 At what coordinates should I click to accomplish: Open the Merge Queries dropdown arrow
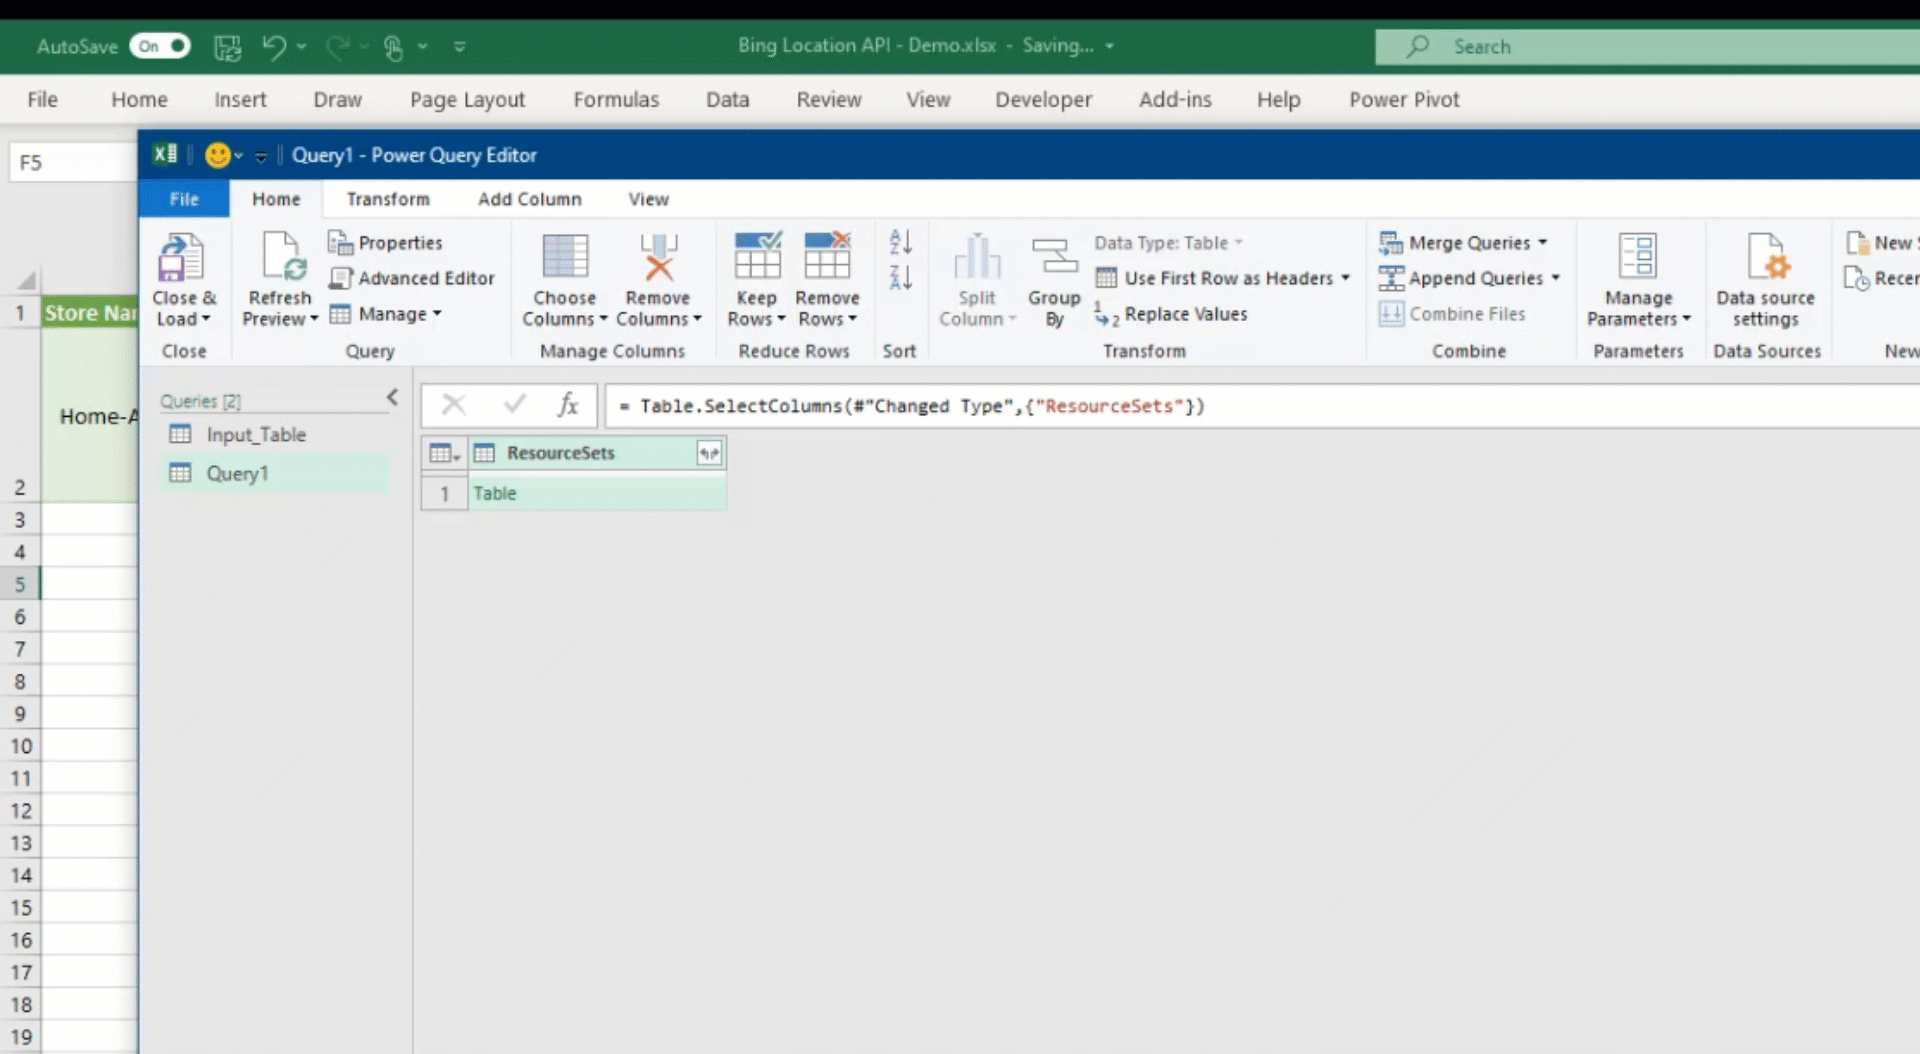(1543, 242)
